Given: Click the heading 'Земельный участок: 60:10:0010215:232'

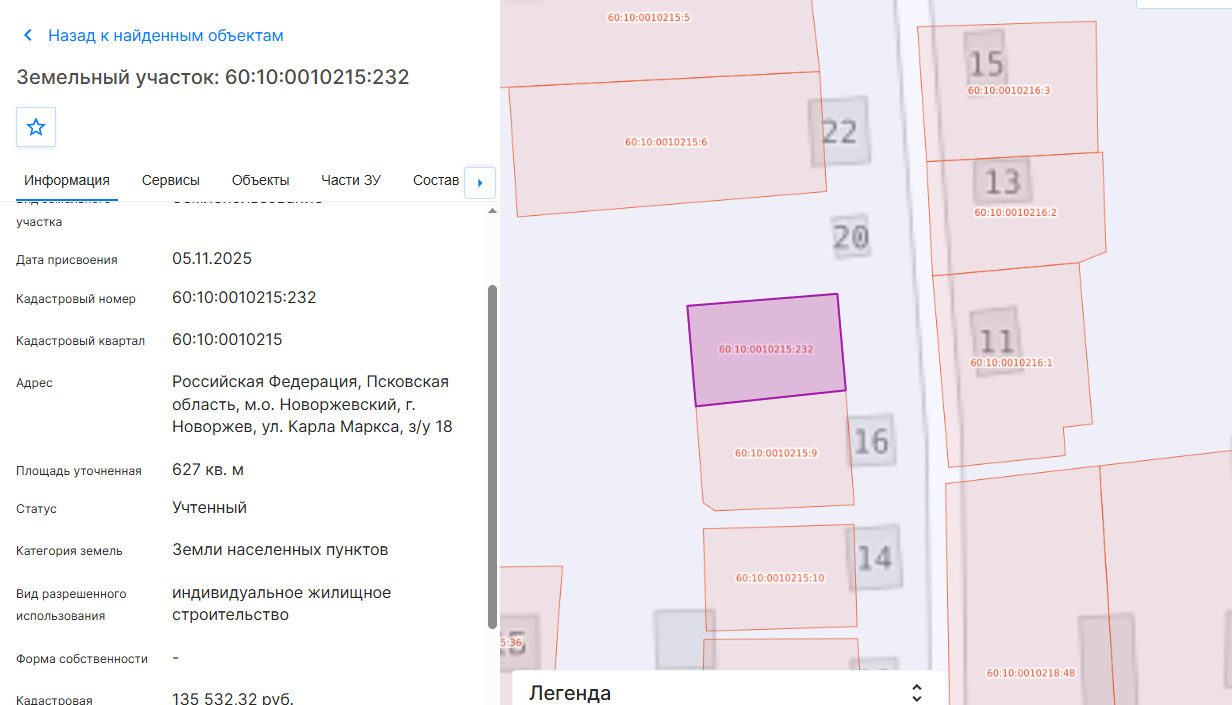Looking at the screenshot, I should coord(213,77).
